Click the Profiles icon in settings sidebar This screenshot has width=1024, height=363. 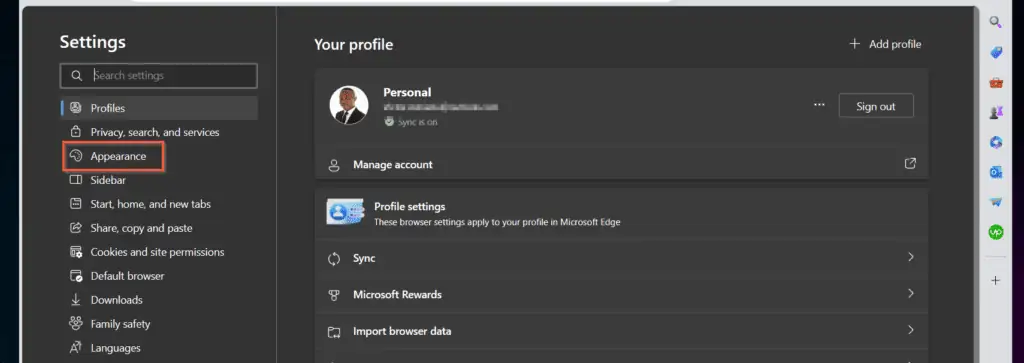click(76, 108)
